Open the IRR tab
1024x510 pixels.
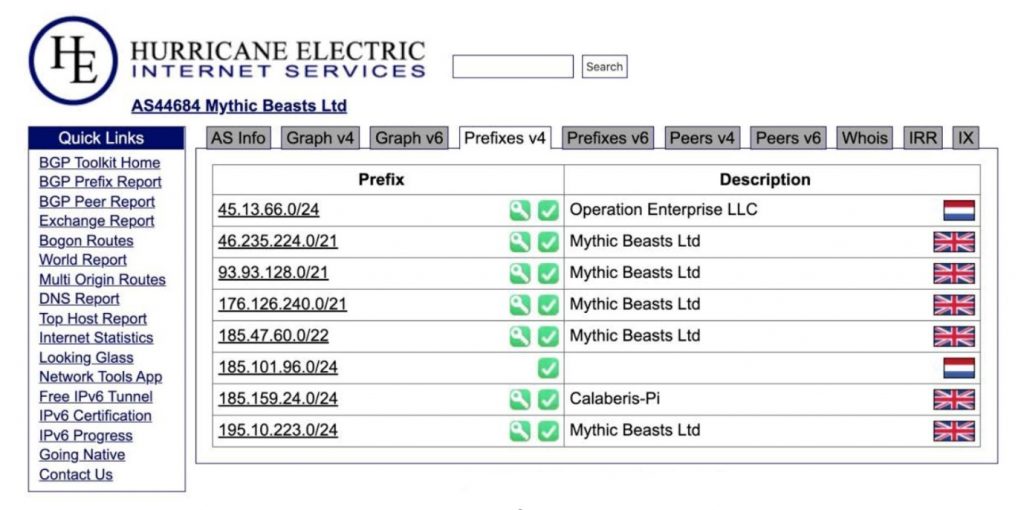click(x=923, y=138)
